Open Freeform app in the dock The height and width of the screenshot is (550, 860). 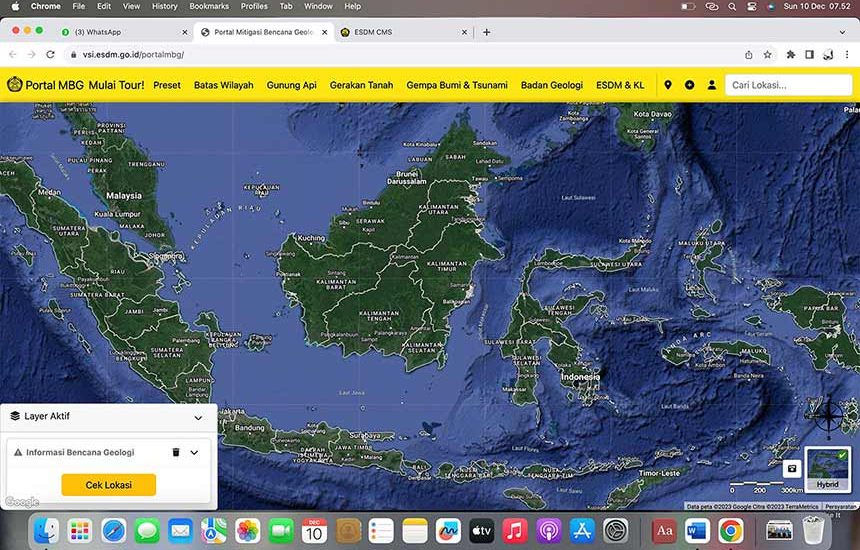(448, 531)
